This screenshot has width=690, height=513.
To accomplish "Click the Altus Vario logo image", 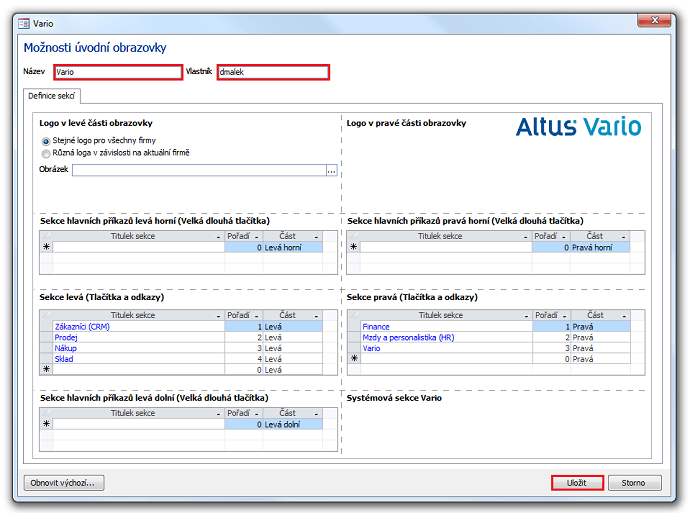I will pos(578,127).
